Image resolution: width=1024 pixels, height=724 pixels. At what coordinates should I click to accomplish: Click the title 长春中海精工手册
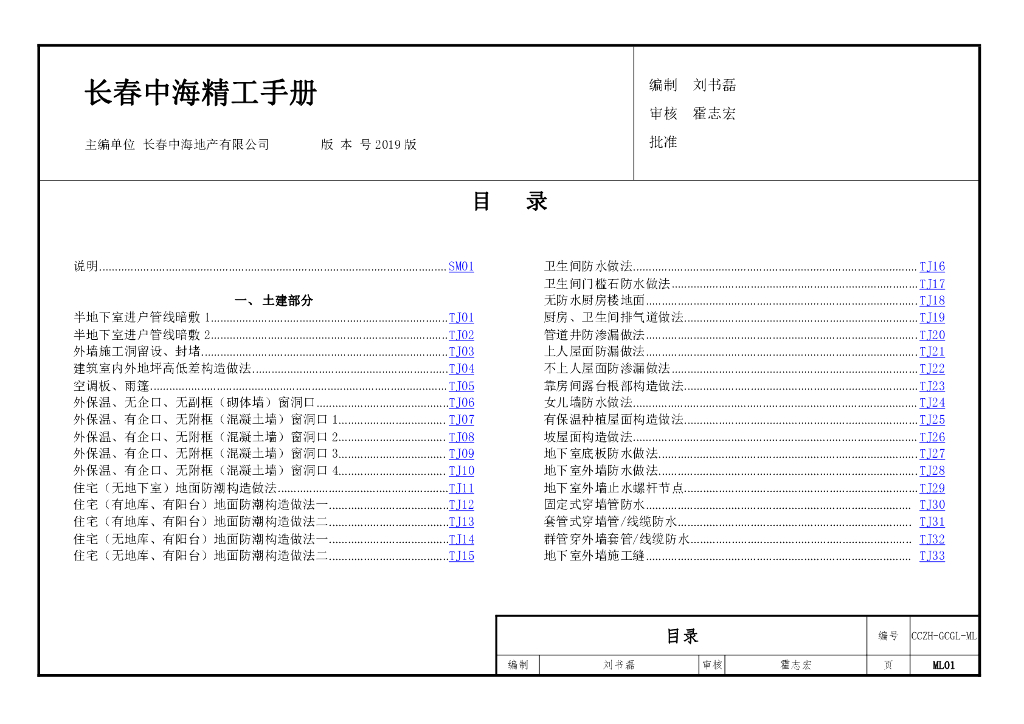[201, 92]
